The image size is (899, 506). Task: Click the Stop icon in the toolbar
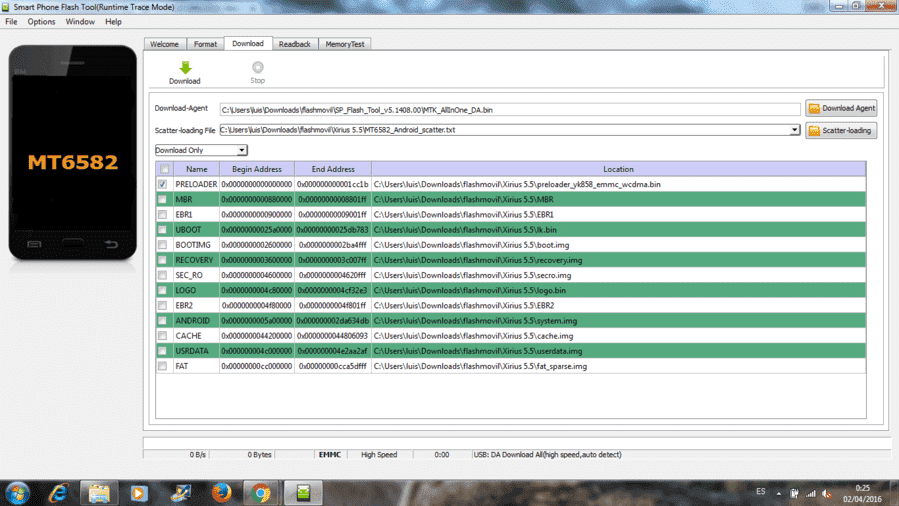[x=257, y=68]
